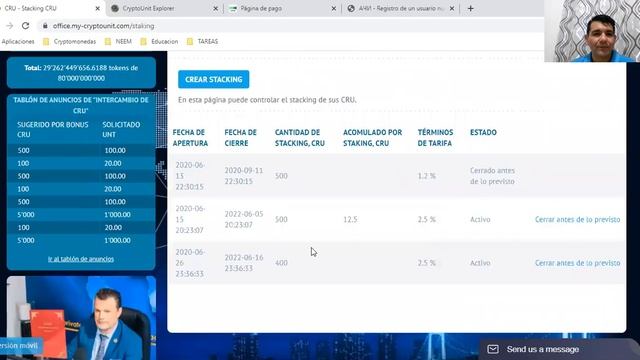The image size is (640, 360).
Task: Click the Total tokens counter box
Action: (81, 73)
